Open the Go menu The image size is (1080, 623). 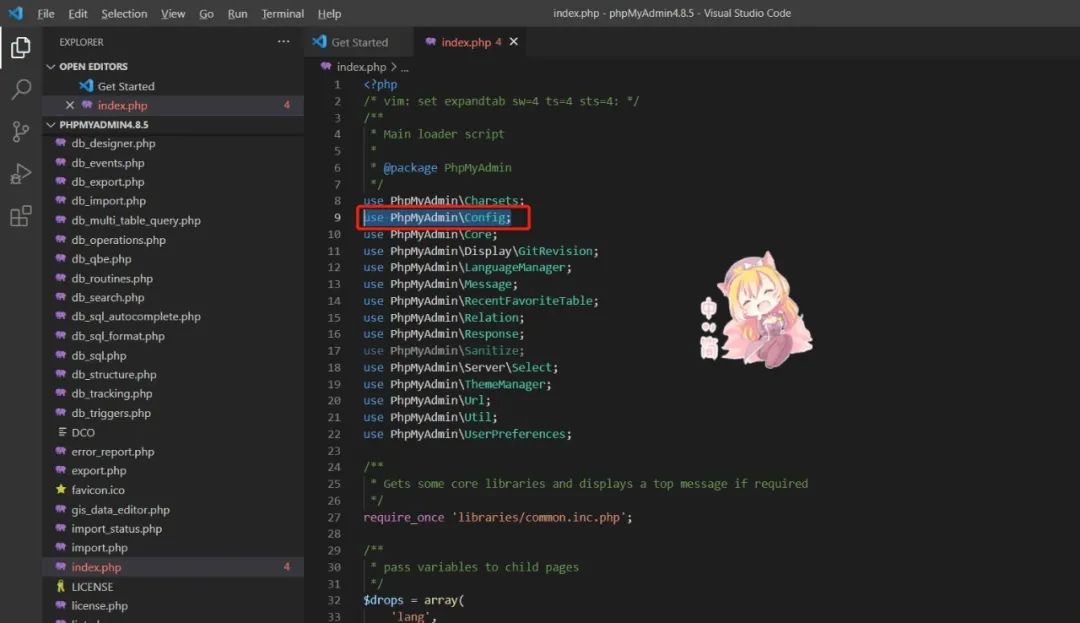207,14
